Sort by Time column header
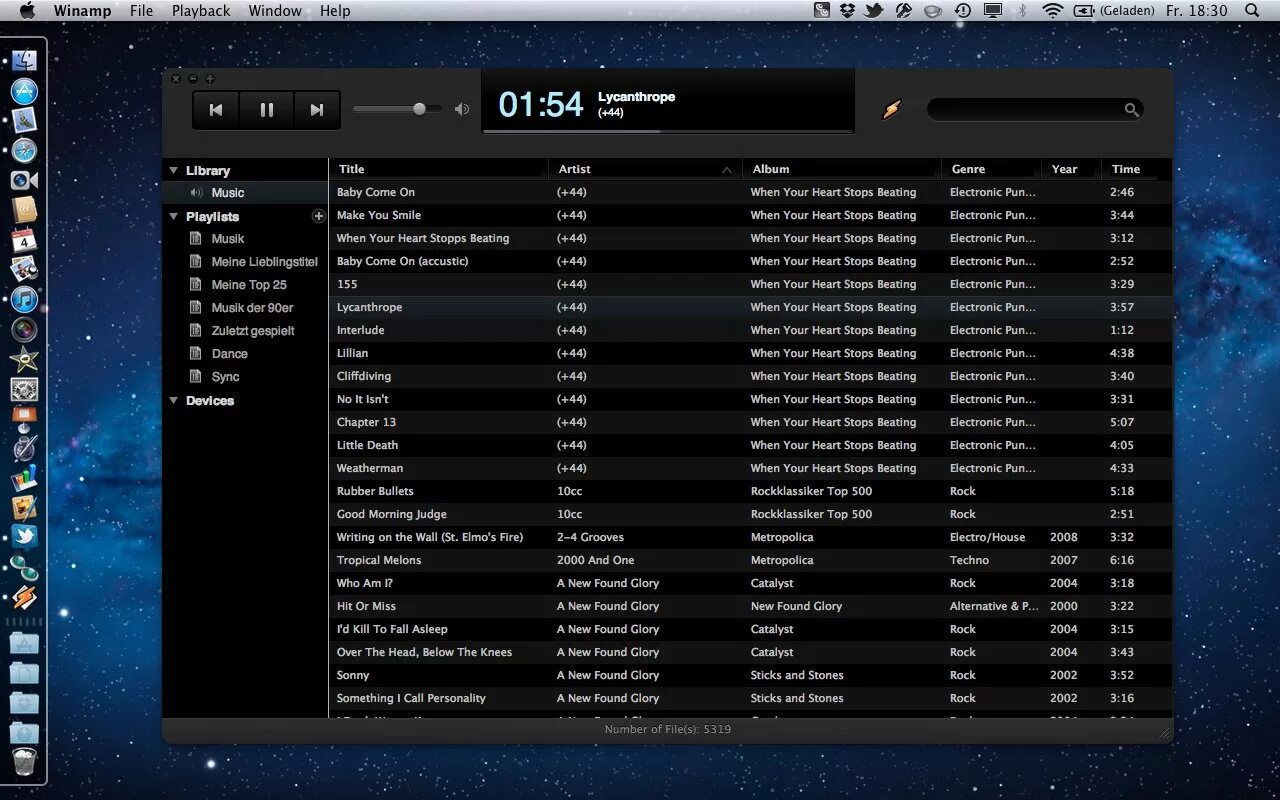 click(x=1136, y=169)
